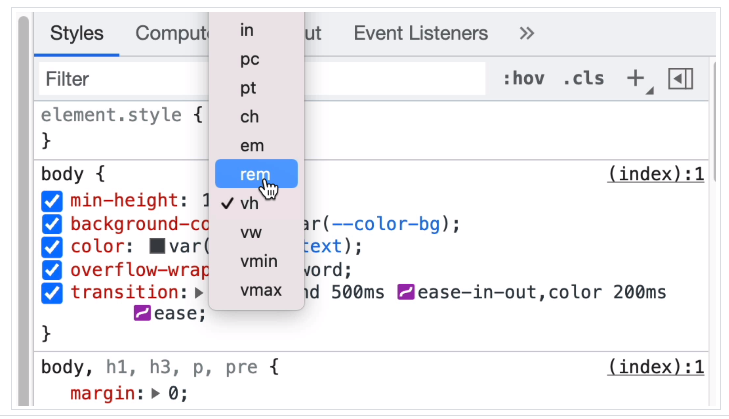
Task: Expand the transition shorthand triangle
Action: coord(198,293)
